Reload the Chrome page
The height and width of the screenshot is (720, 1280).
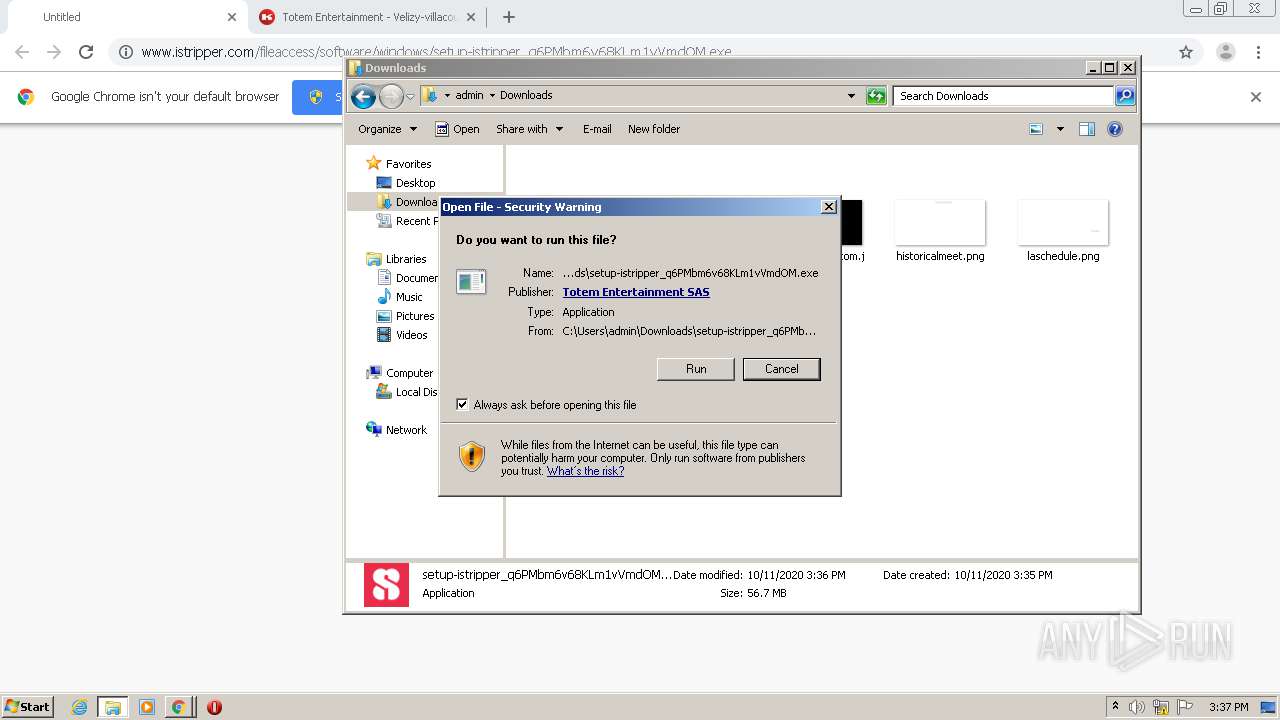coord(86,52)
